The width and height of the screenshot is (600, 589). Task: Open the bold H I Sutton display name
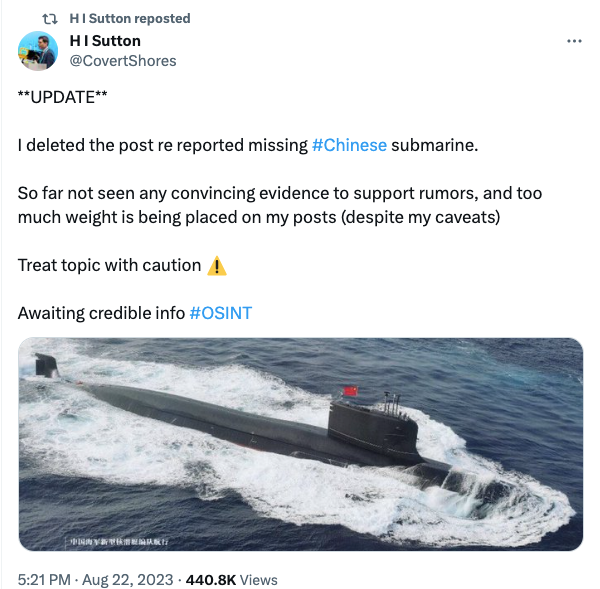tap(105, 41)
